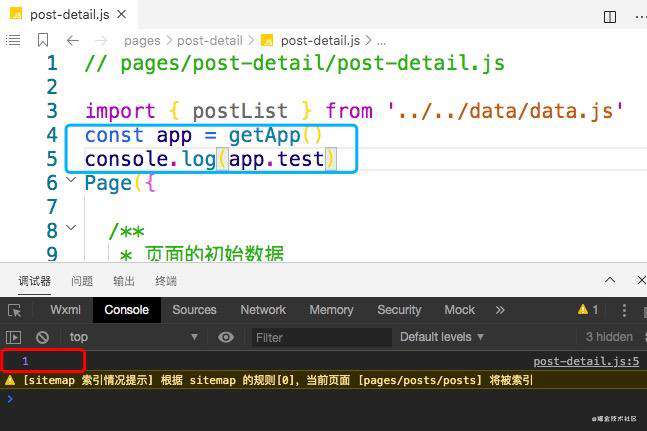Image resolution: width=647 pixels, height=431 pixels.
Task: Click line number 1 gutter
Action: click(x=52, y=63)
